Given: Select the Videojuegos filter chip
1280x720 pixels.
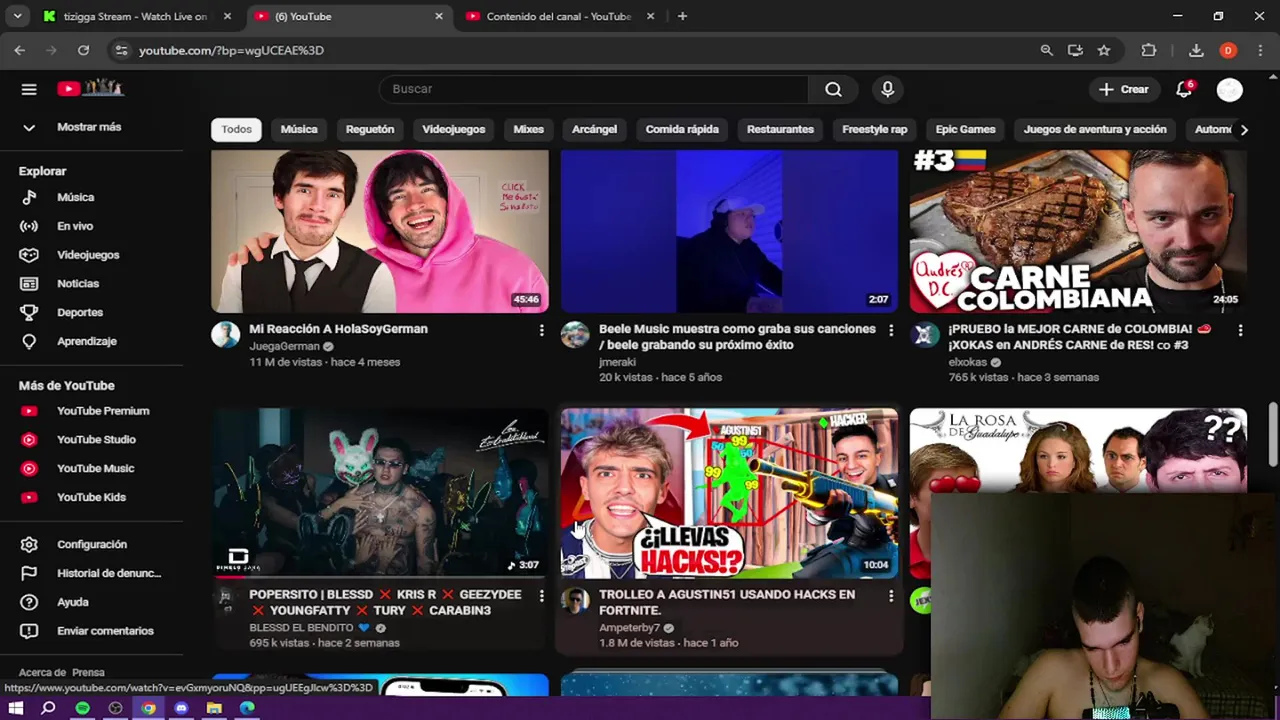Looking at the screenshot, I should 453,129.
